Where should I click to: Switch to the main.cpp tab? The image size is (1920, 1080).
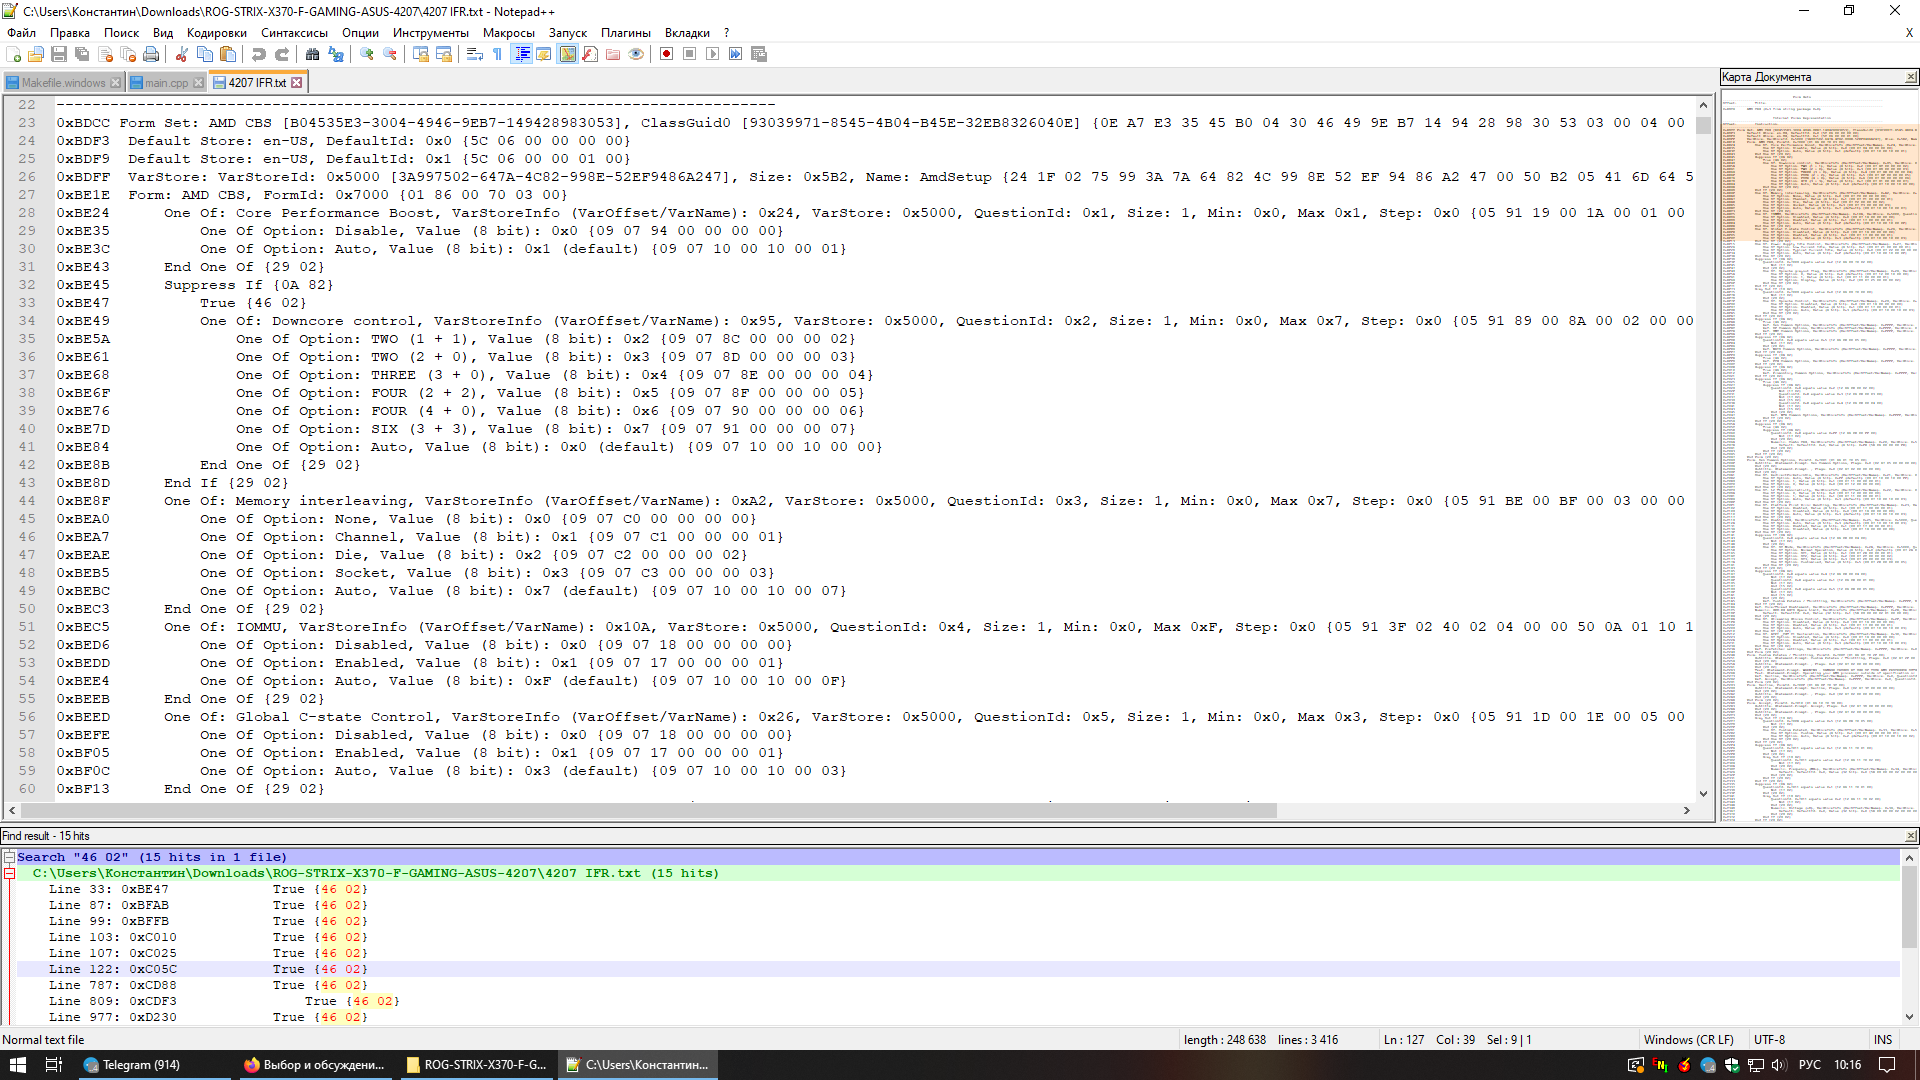pyautogui.click(x=165, y=83)
